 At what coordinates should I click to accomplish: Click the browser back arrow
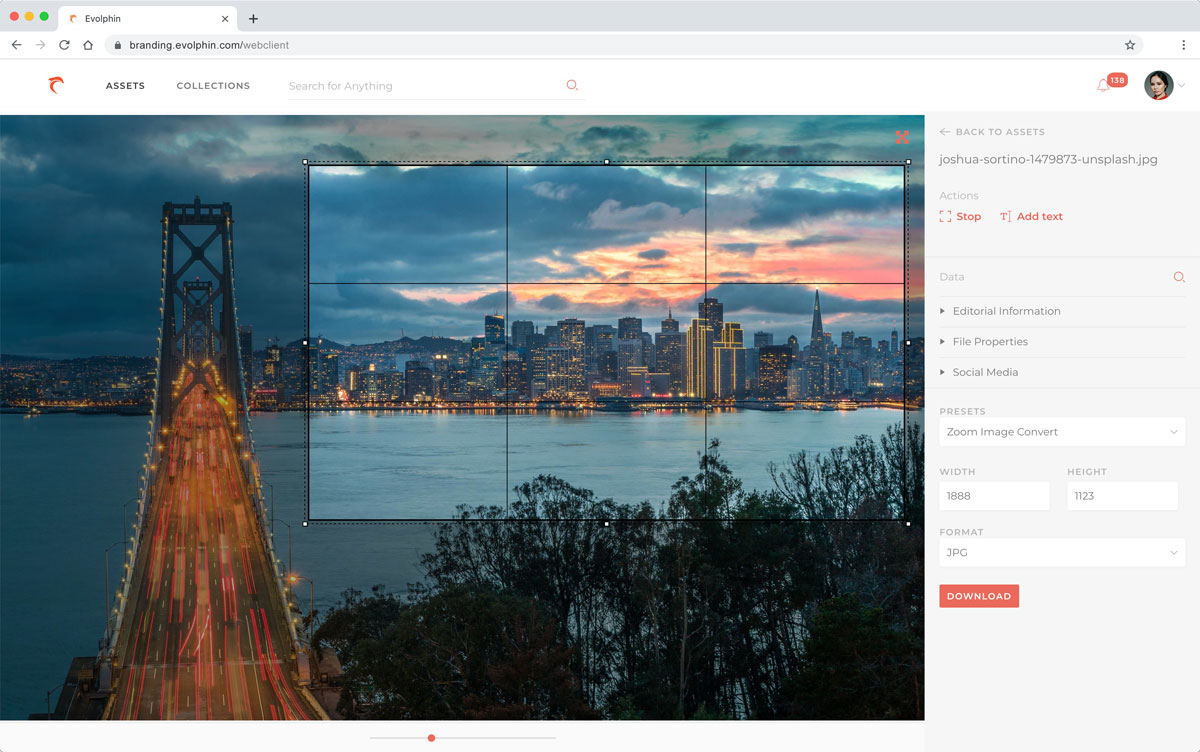point(16,45)
